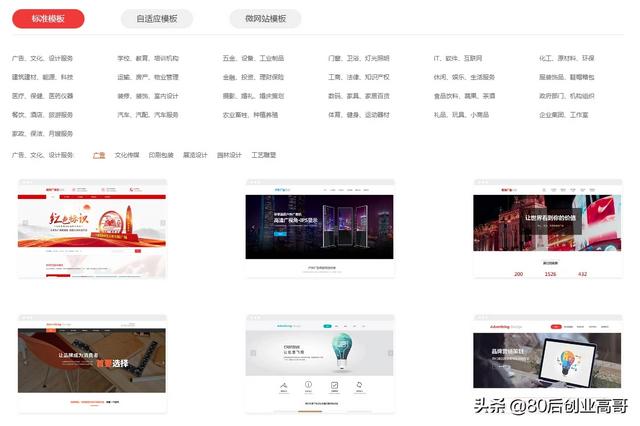Open the grey lightbulb template with icon row
The height and width of the screenshot is (426, 640).
pos(320,362)
